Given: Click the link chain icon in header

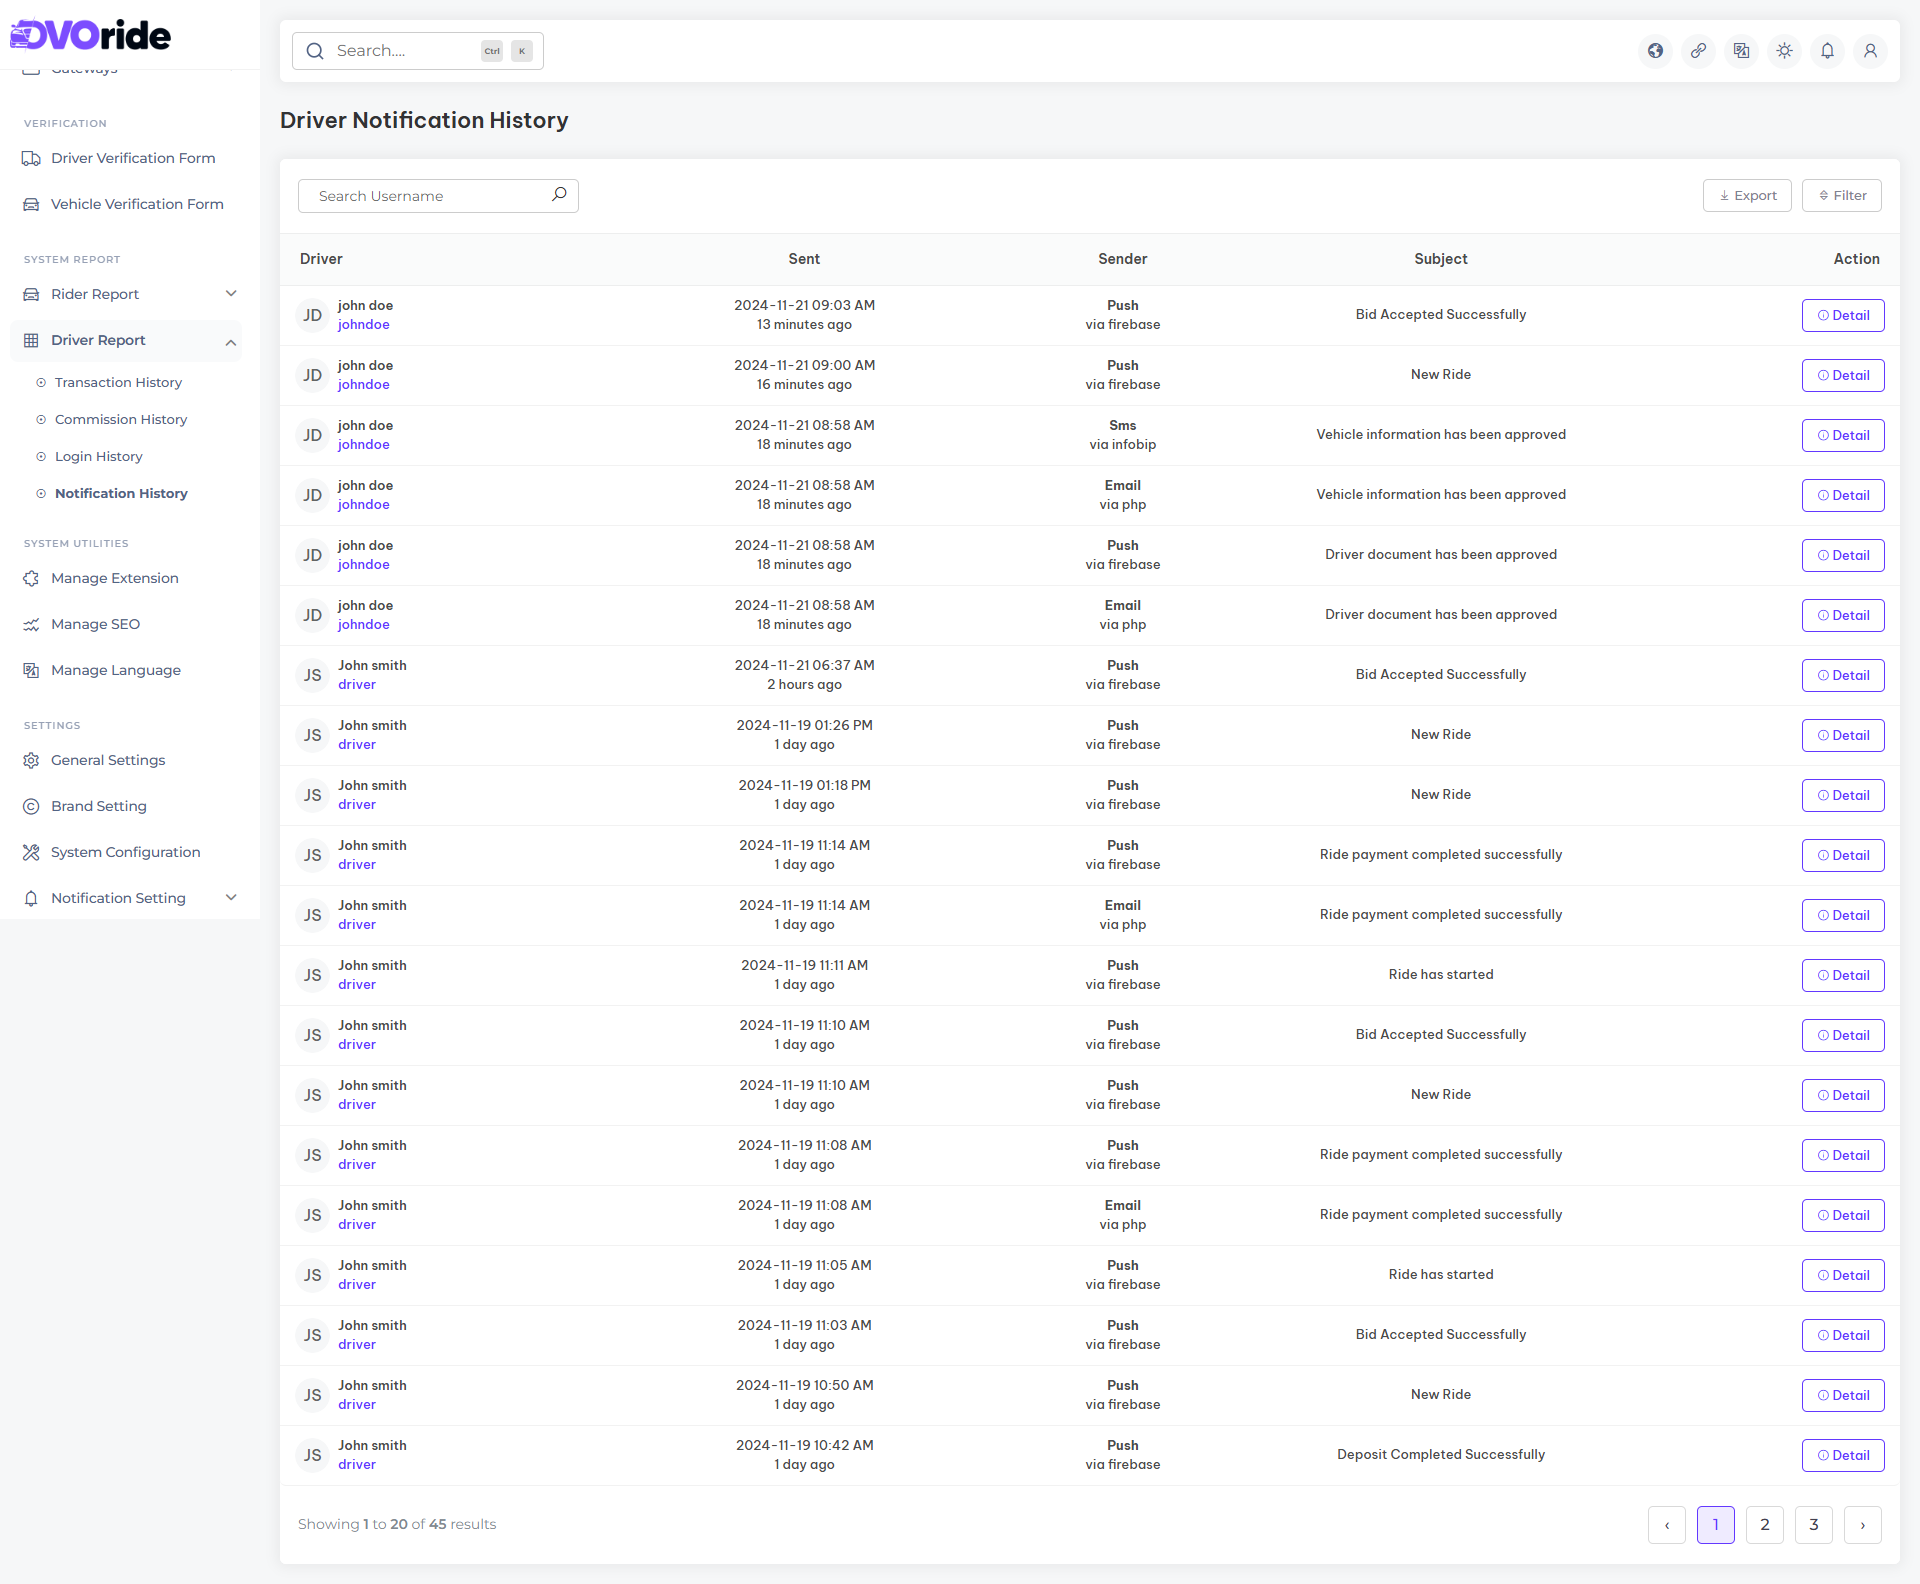Looking at the screenshot, I should click(1699, 51).
